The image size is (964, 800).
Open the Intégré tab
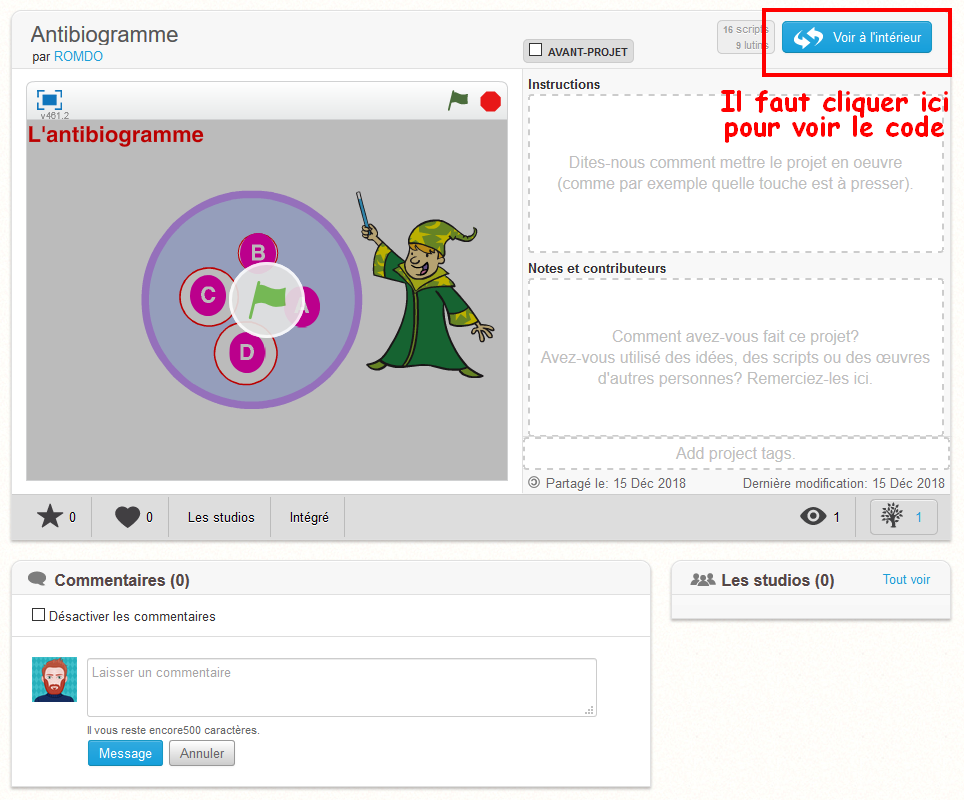[x=309, y=518]
